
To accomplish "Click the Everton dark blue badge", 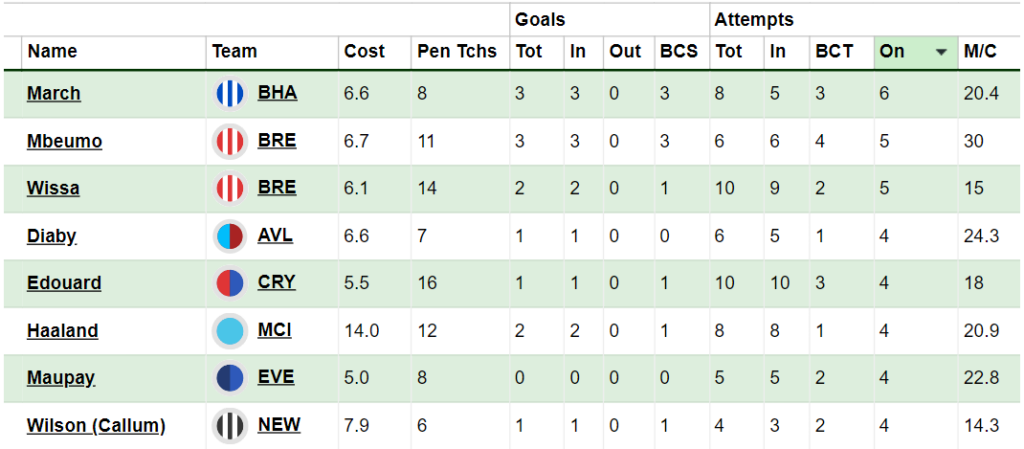I will 230,378.
